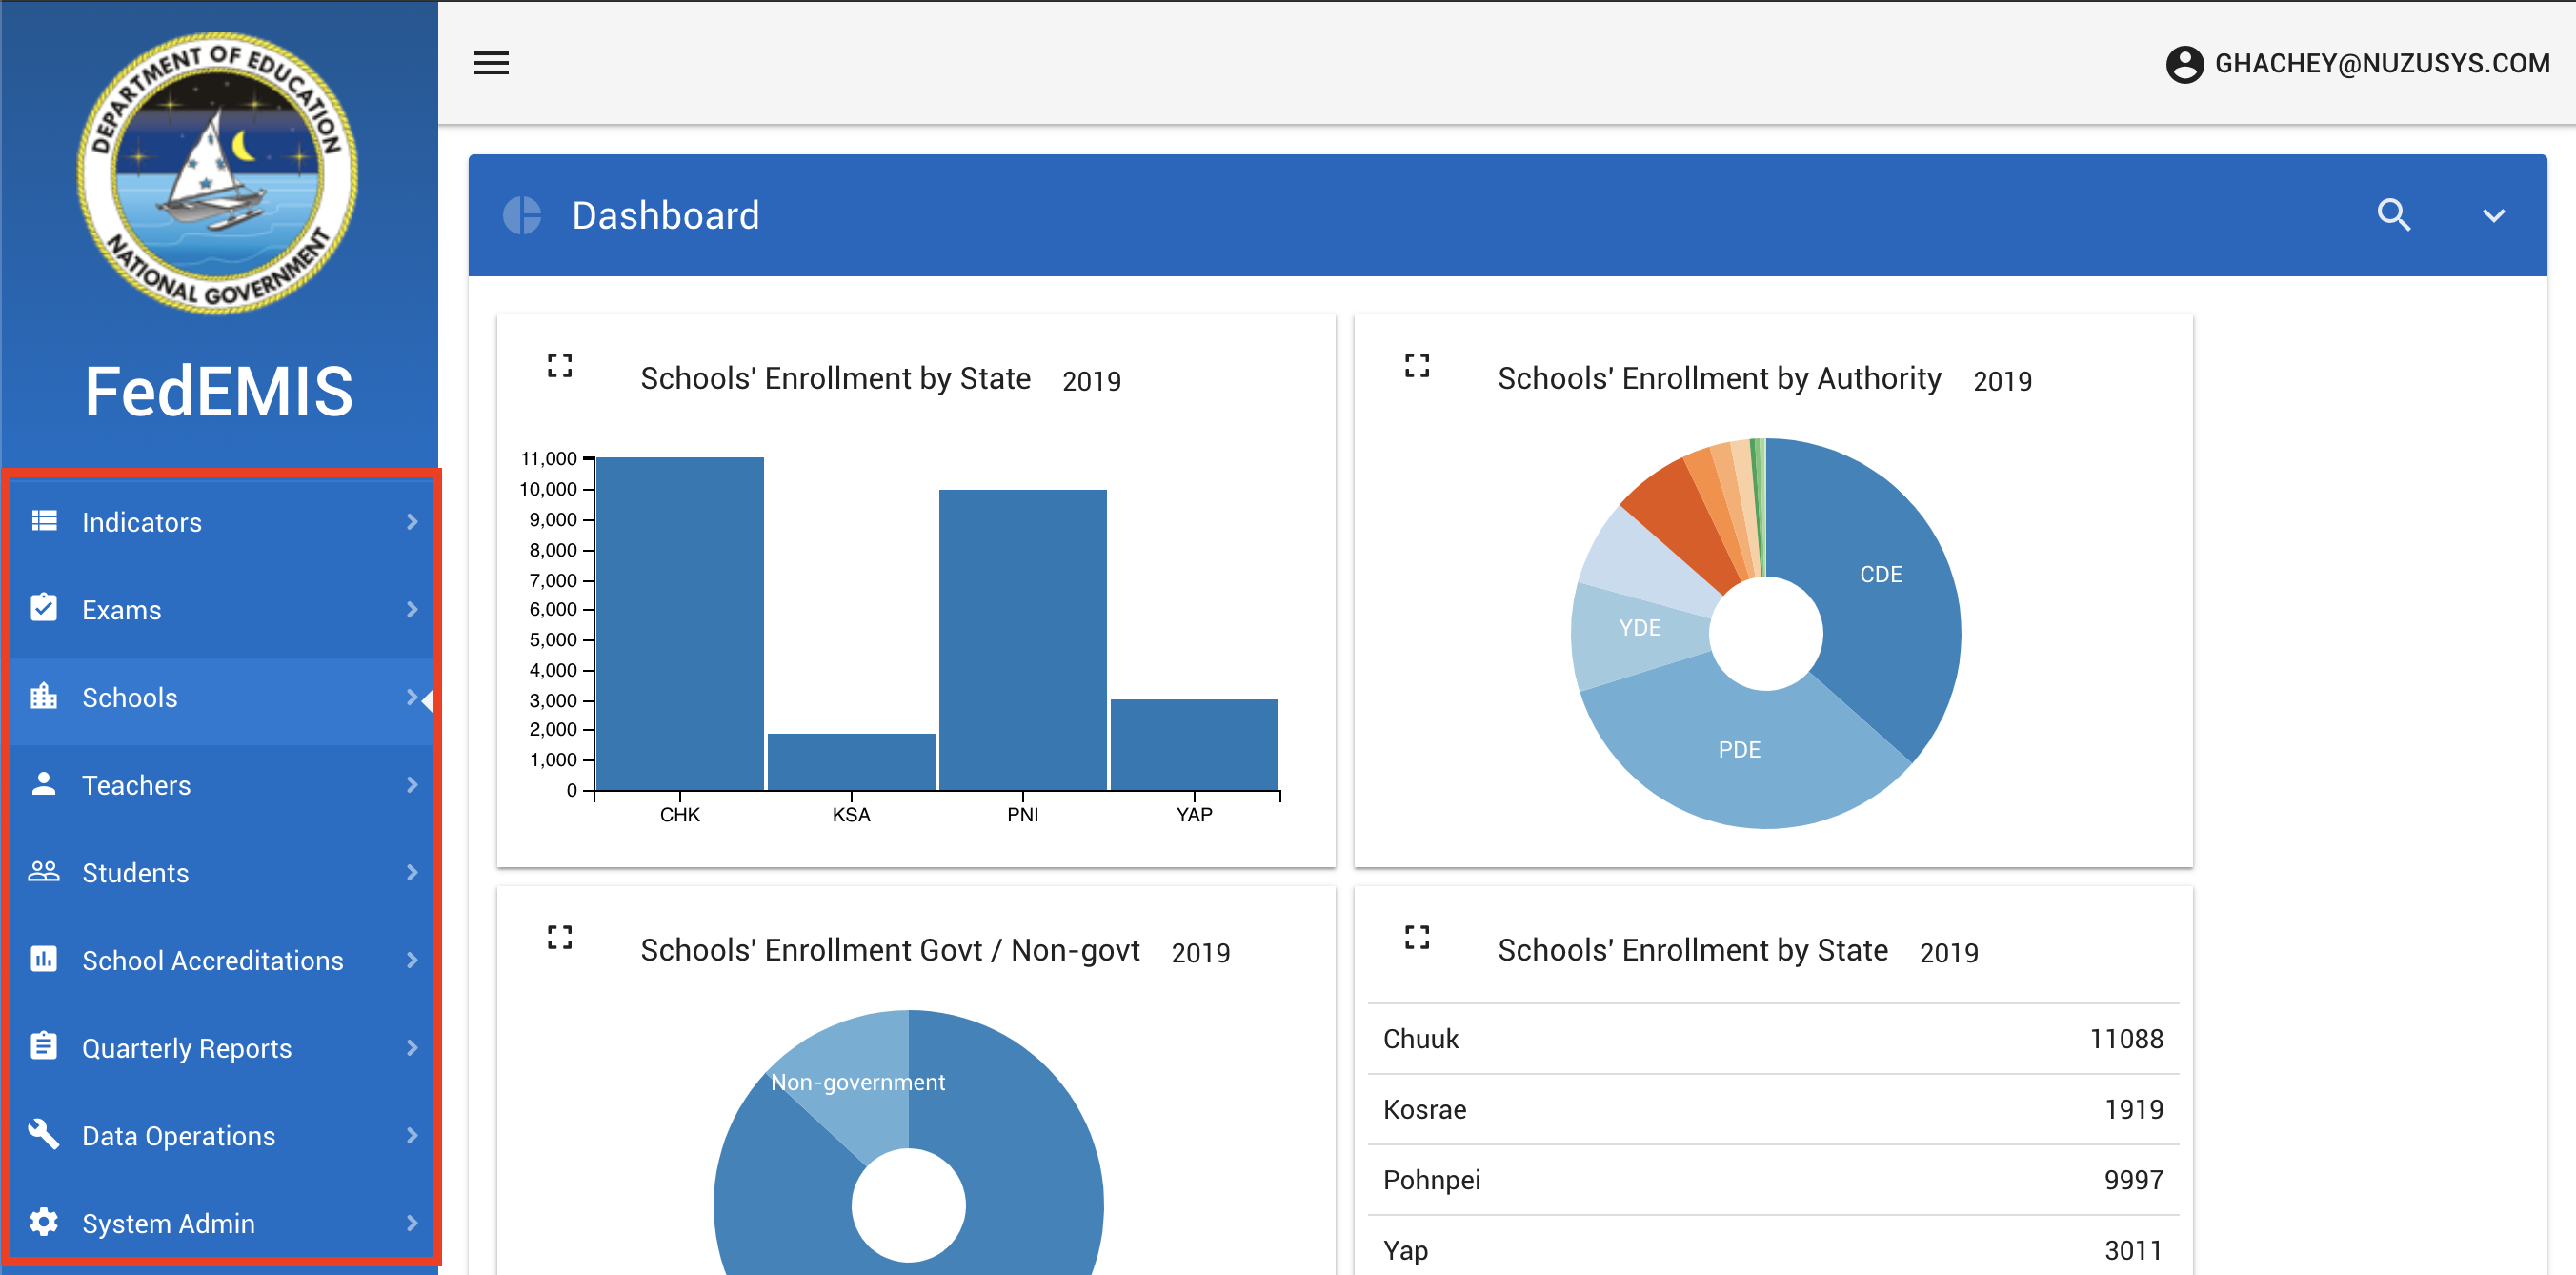Expand the Govt / Non-govt chart fullscreen
Screen dimensions: 2576x1275
(560, 937)
